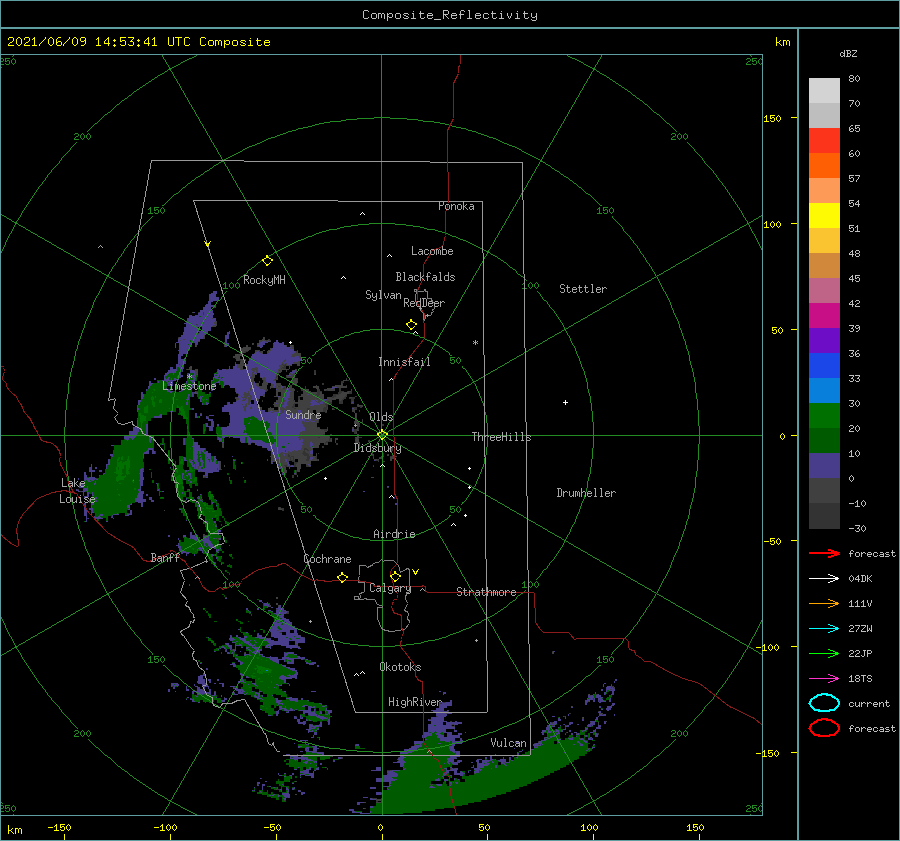Select the Stettler label
This screenshot has width=900, height=841.
(x=583, y=289)
